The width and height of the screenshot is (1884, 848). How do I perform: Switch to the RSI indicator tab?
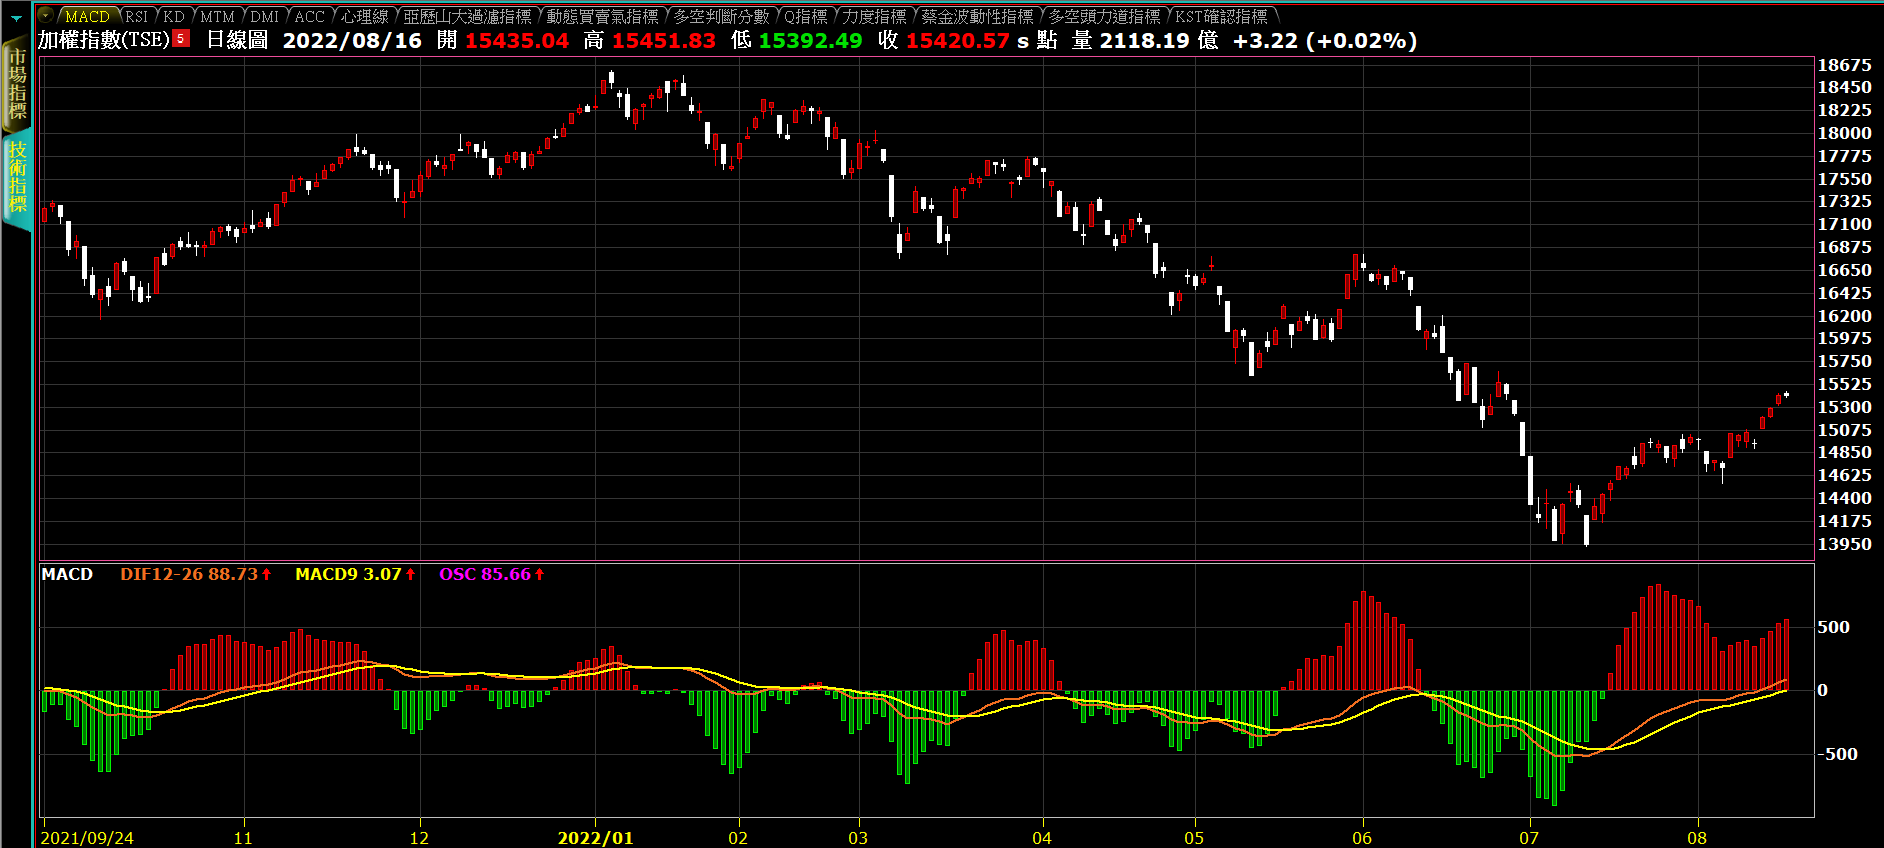click(136, 17)
